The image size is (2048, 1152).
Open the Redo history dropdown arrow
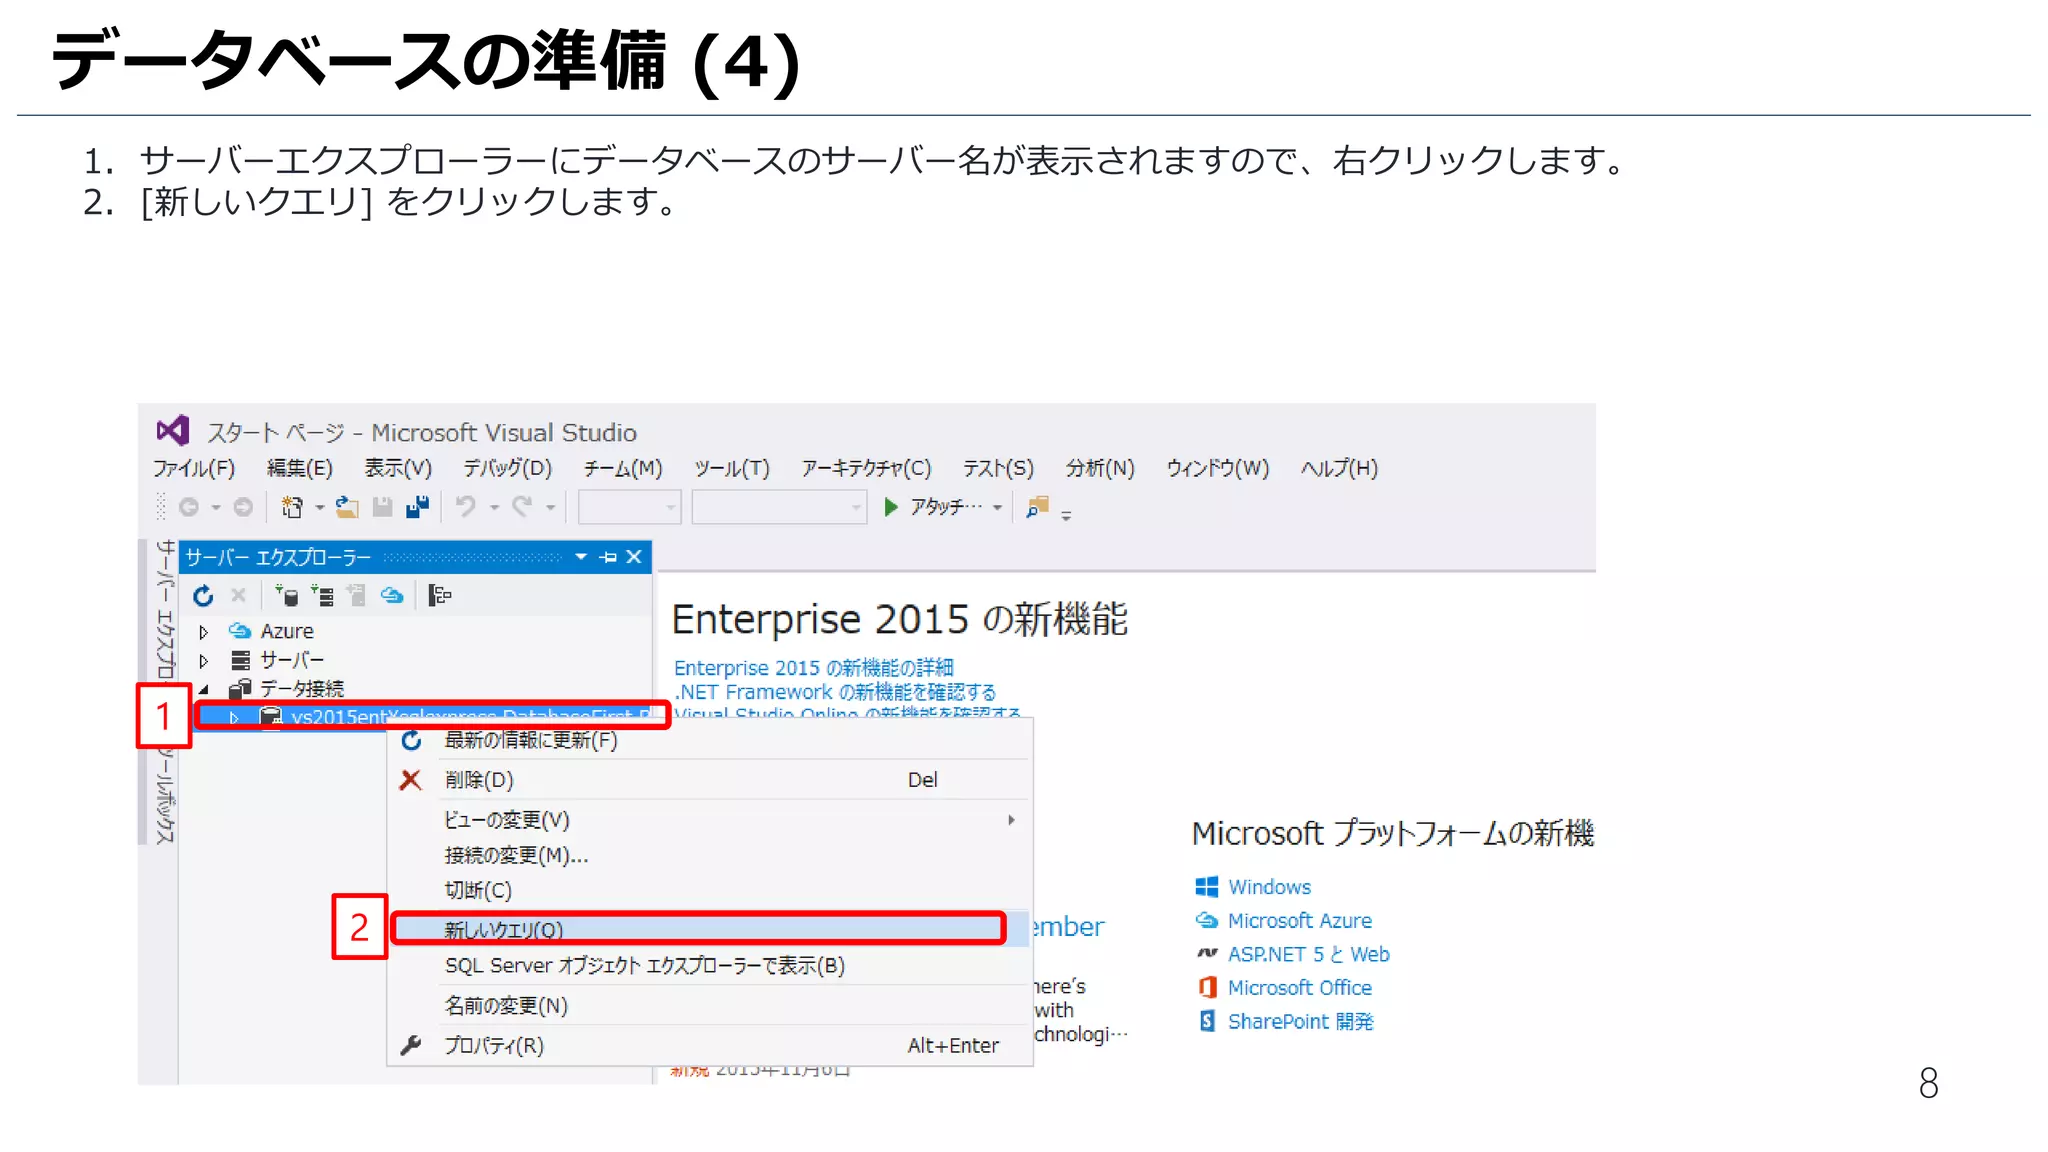pos(550,508)
